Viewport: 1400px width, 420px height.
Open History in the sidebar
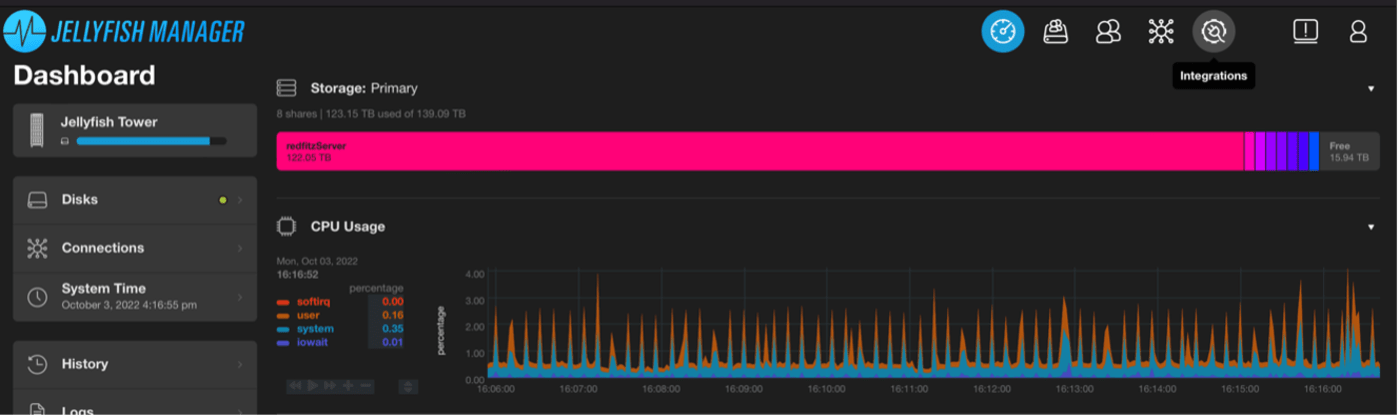[135, 364]
